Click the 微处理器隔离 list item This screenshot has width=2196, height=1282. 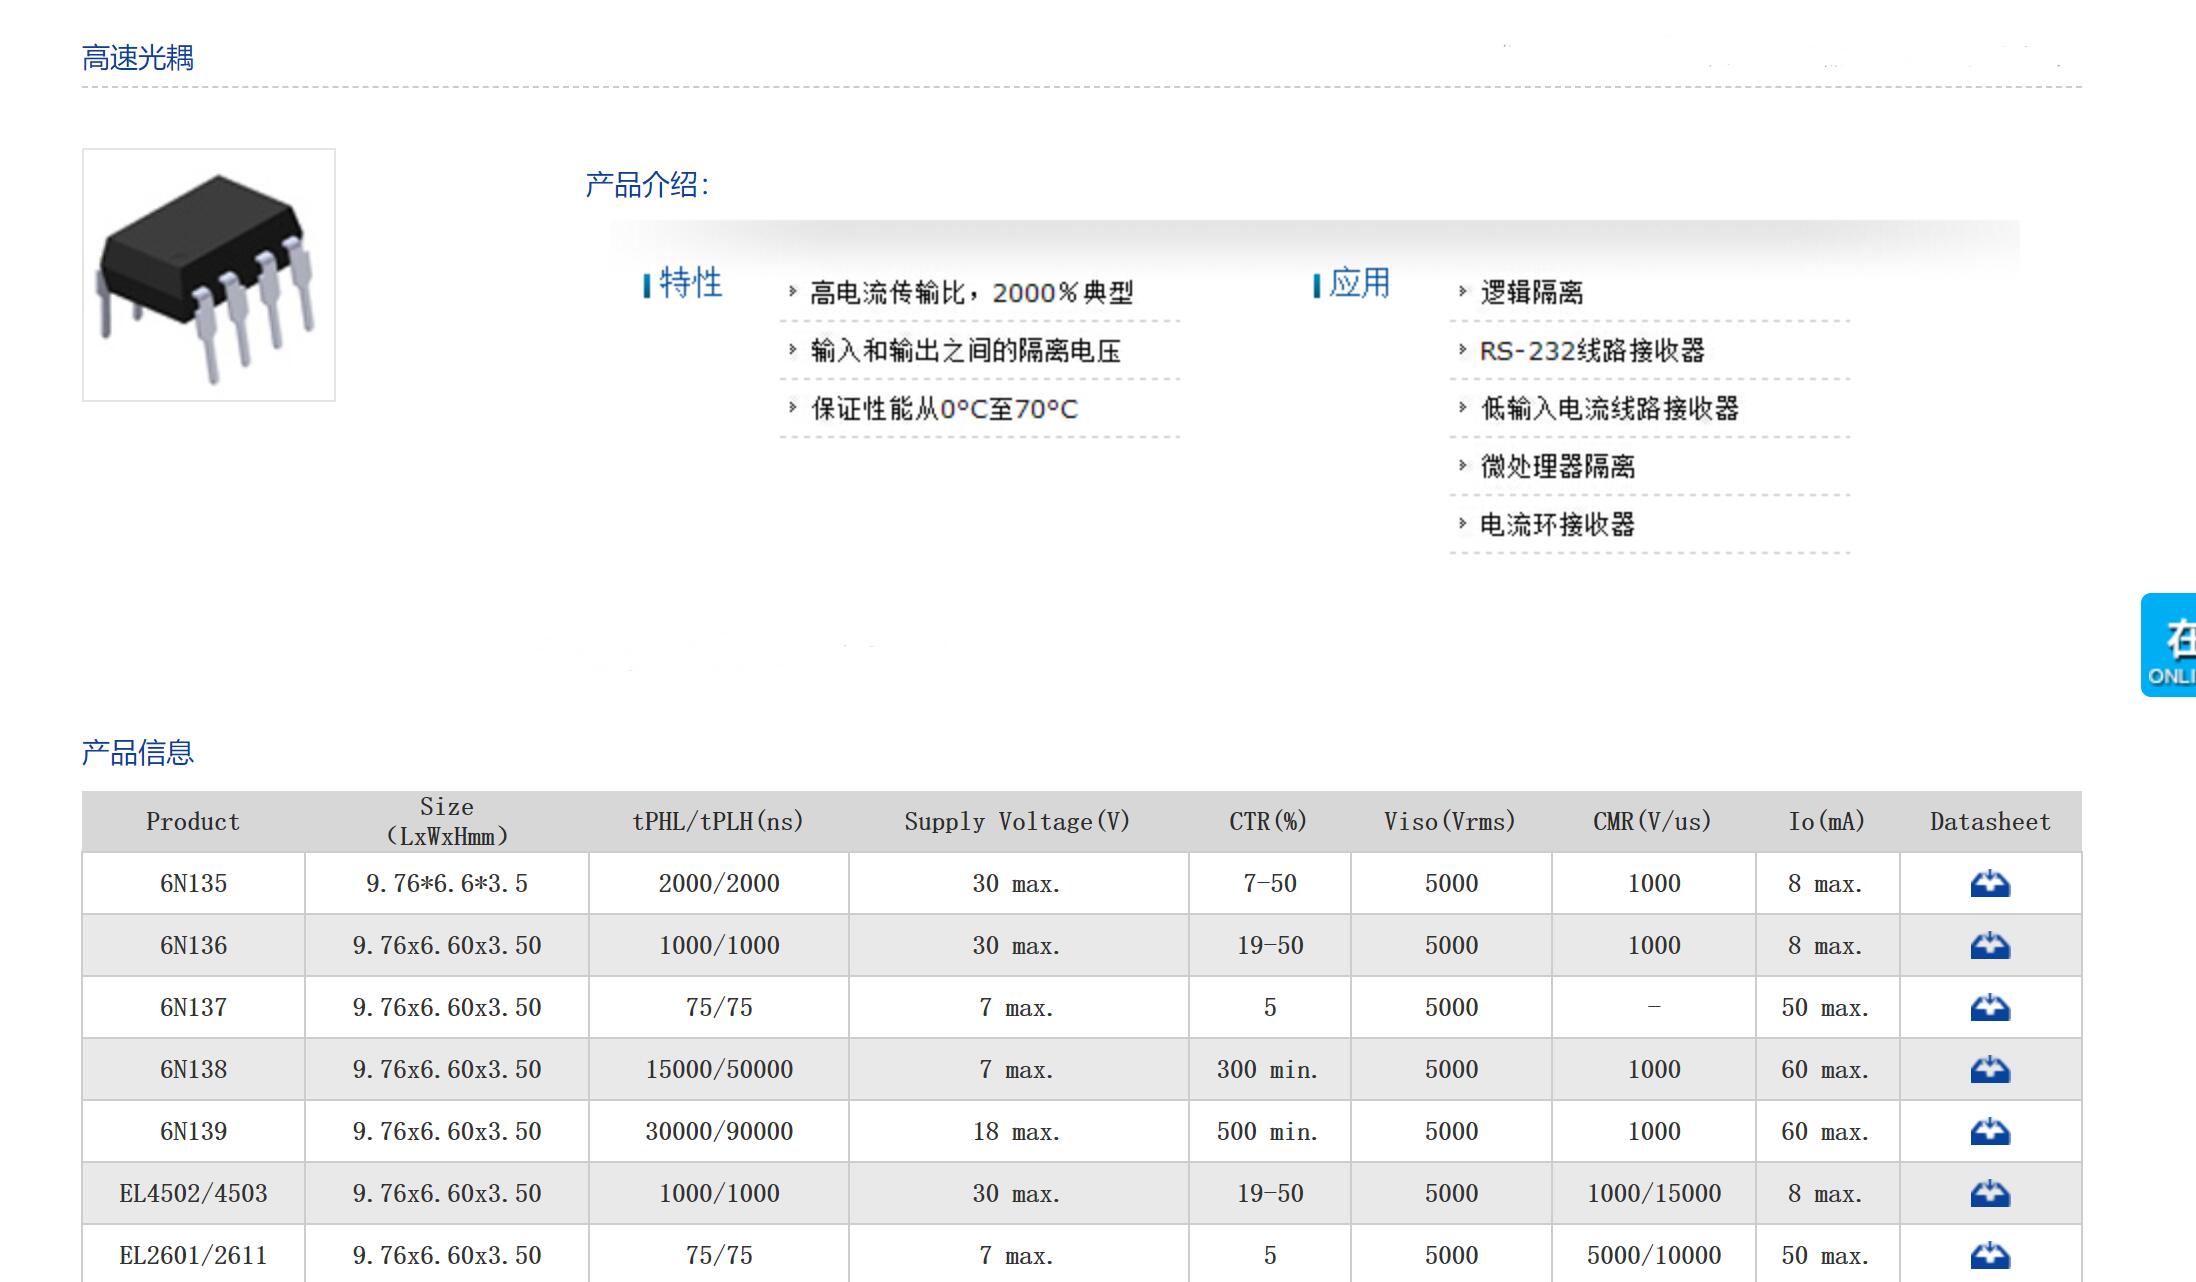tap(1557, 467)
